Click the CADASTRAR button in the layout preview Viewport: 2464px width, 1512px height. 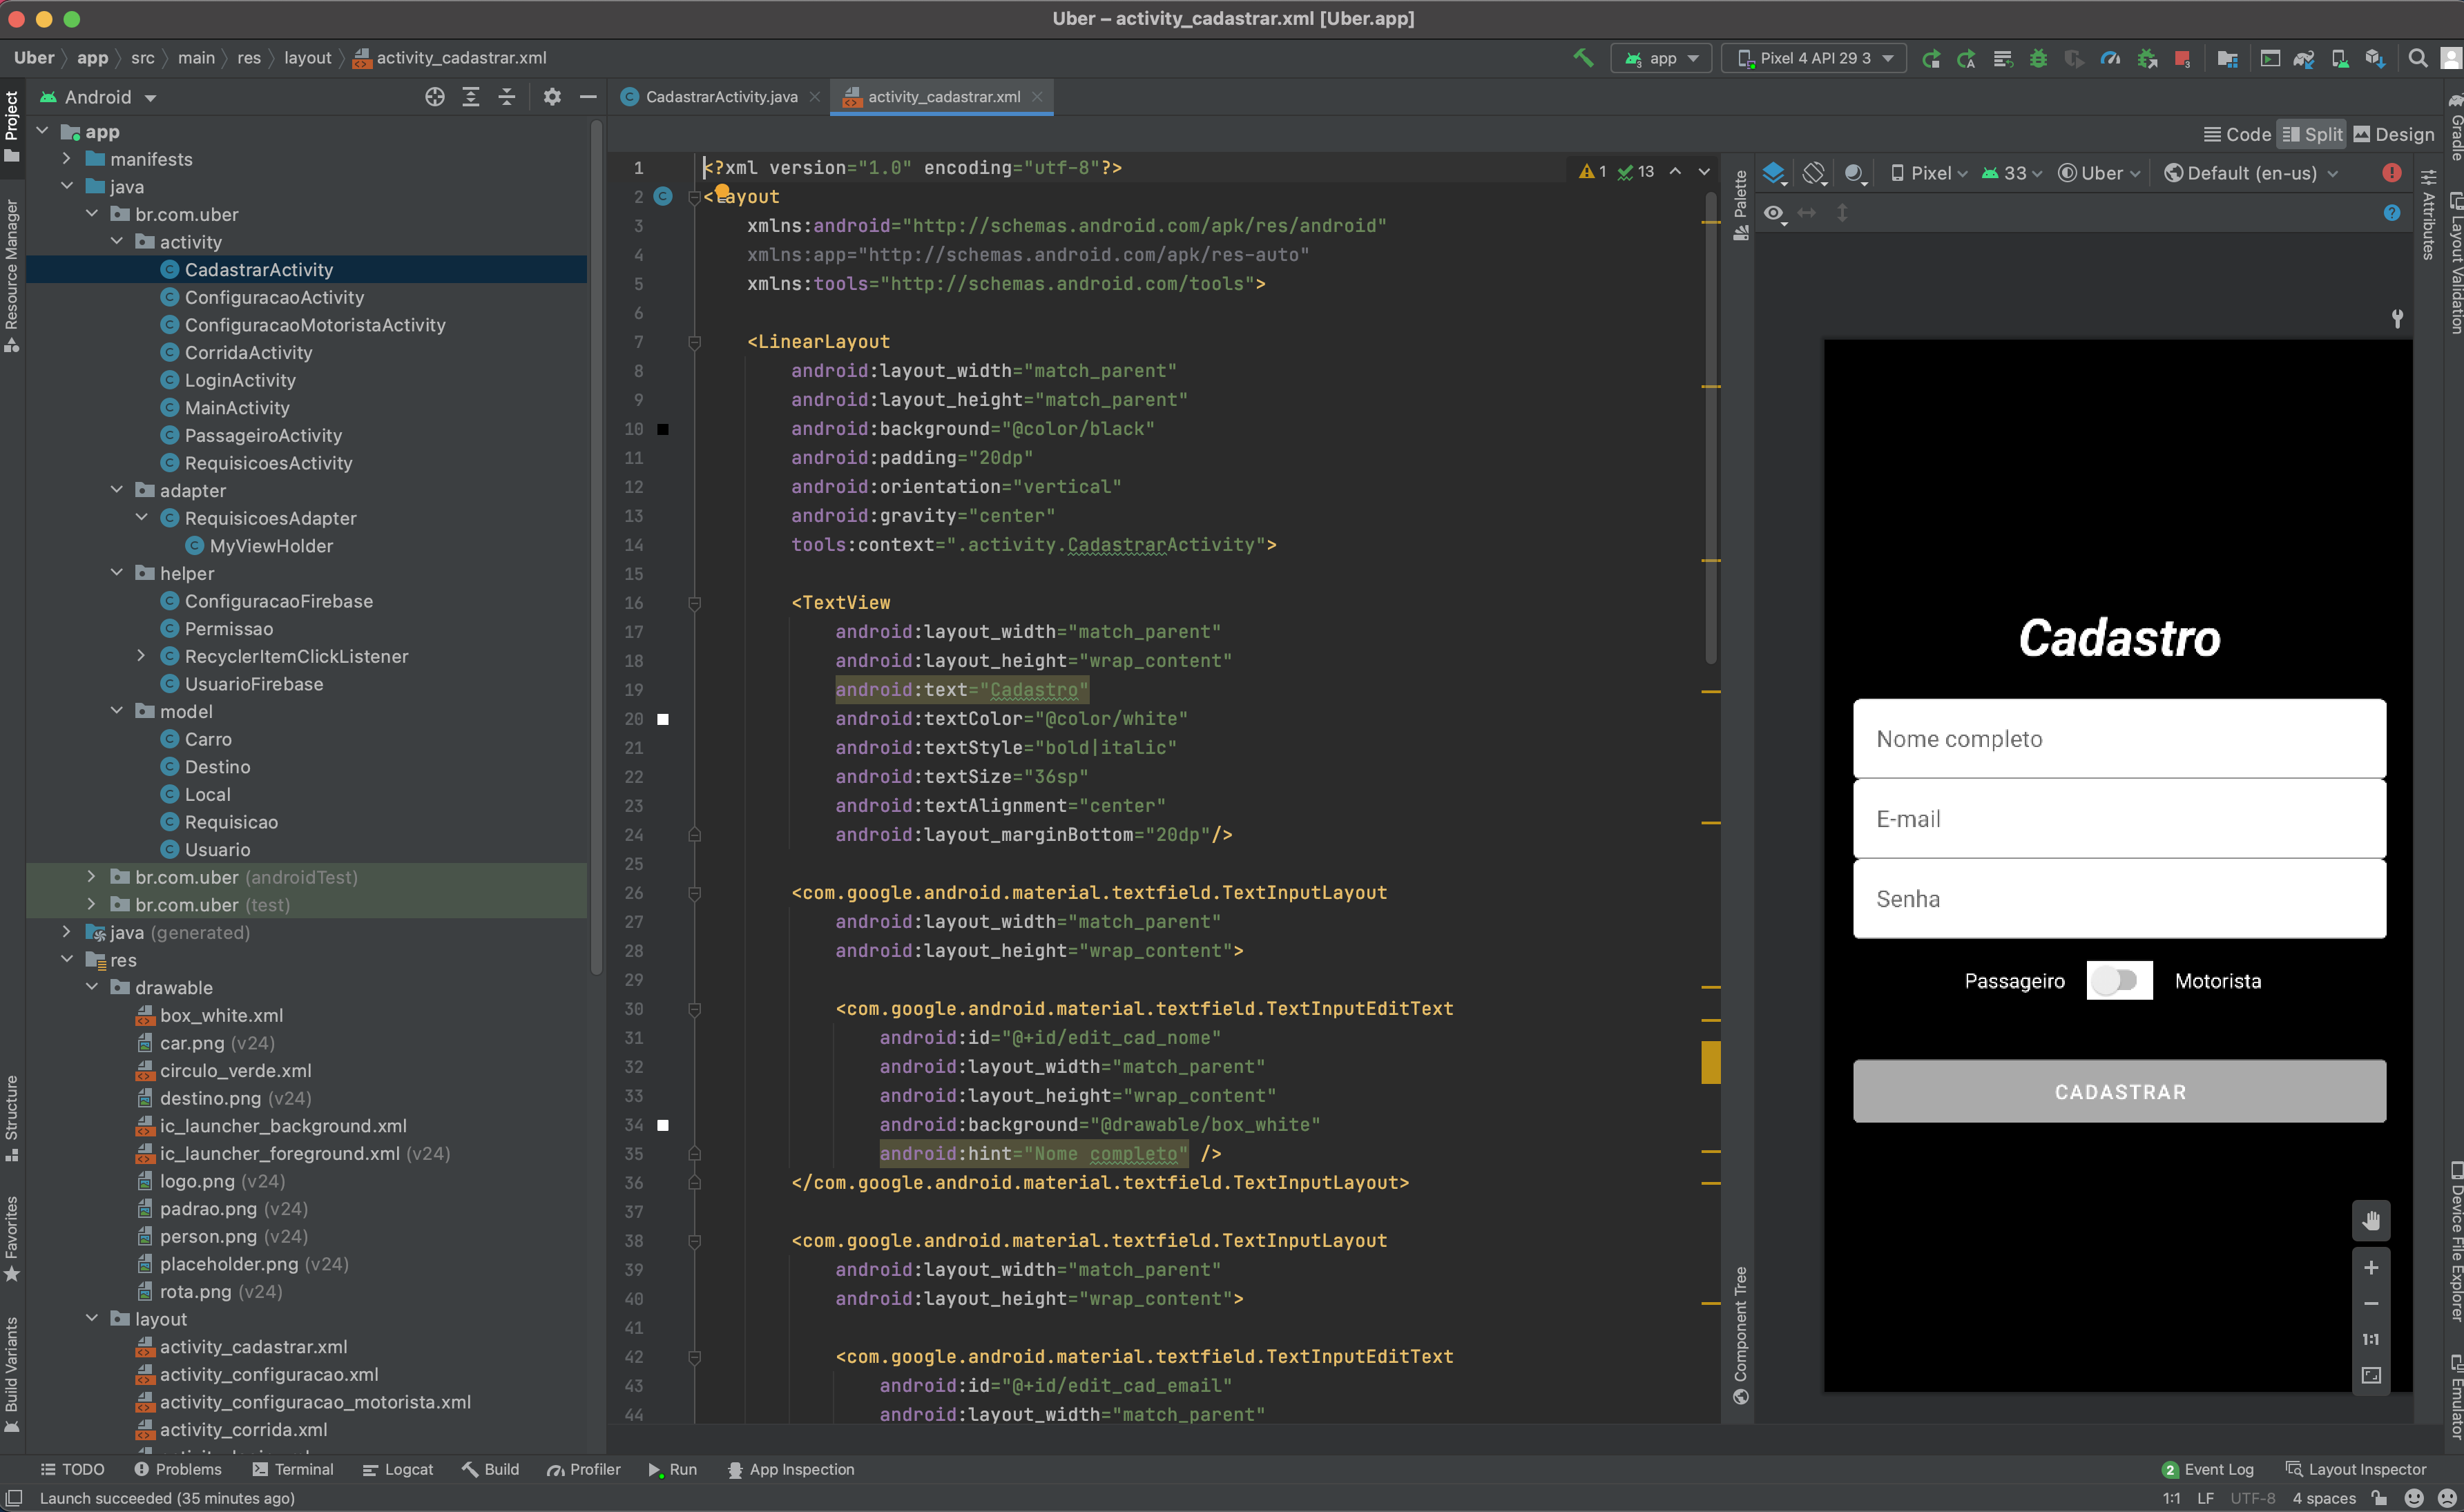(2119, 1091)
